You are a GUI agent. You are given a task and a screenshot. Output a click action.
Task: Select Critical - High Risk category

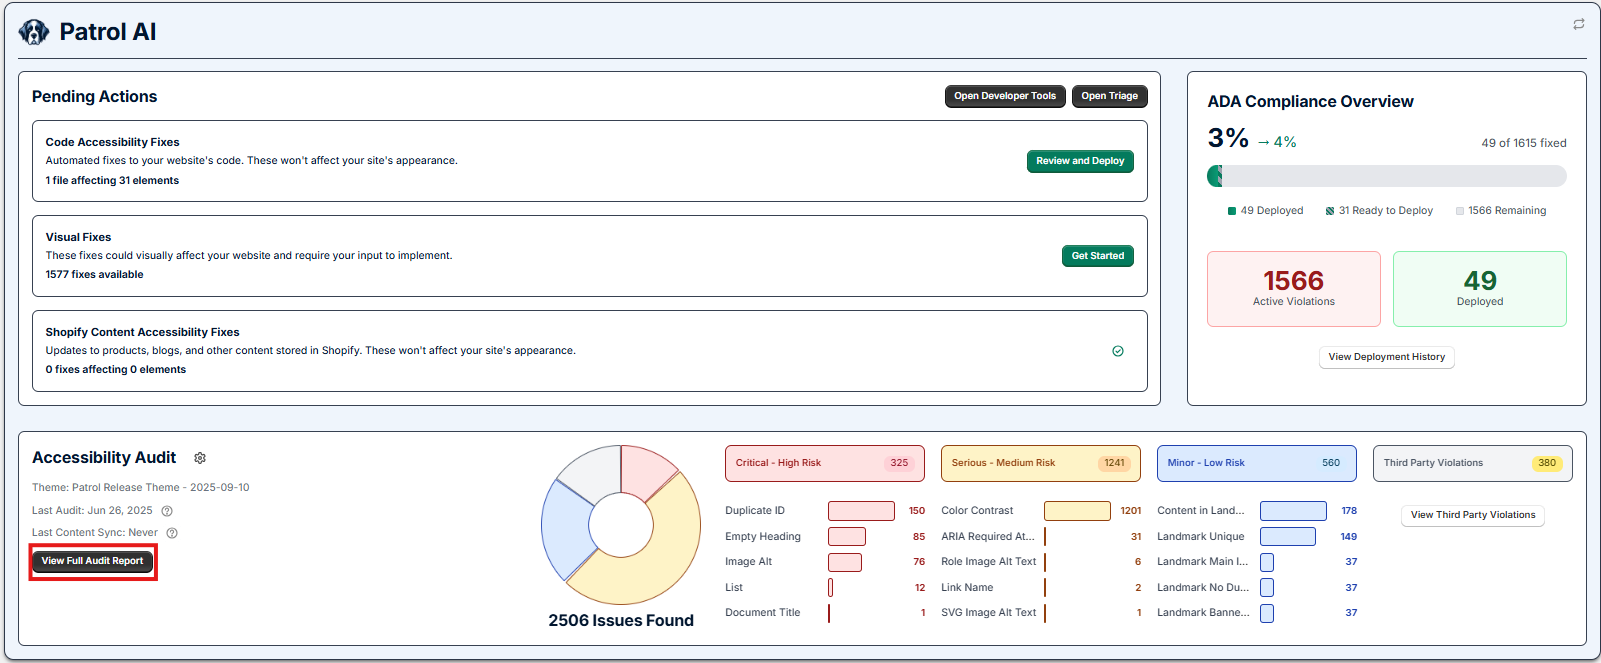coord(825,463)
